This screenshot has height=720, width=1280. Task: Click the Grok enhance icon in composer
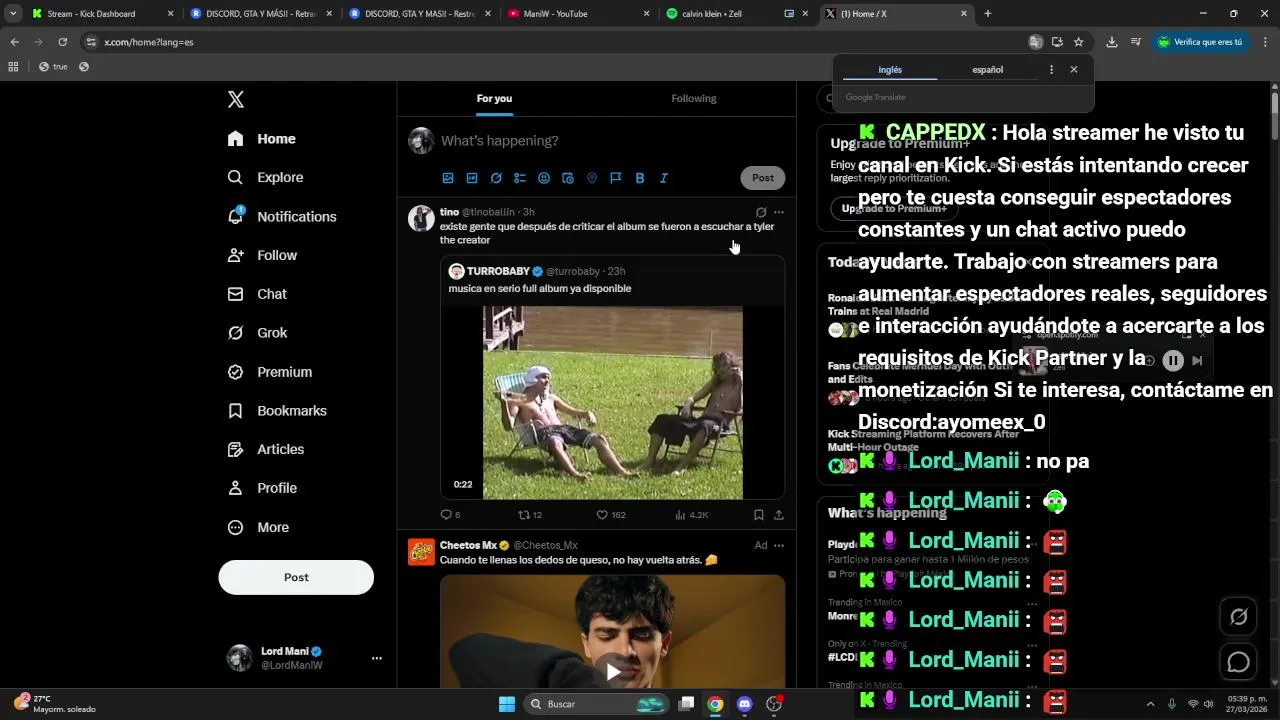(496, 178)
